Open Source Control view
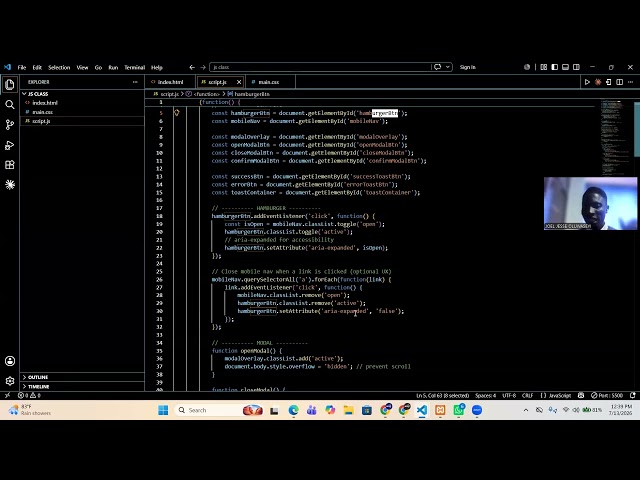 [x=10, y=124]
